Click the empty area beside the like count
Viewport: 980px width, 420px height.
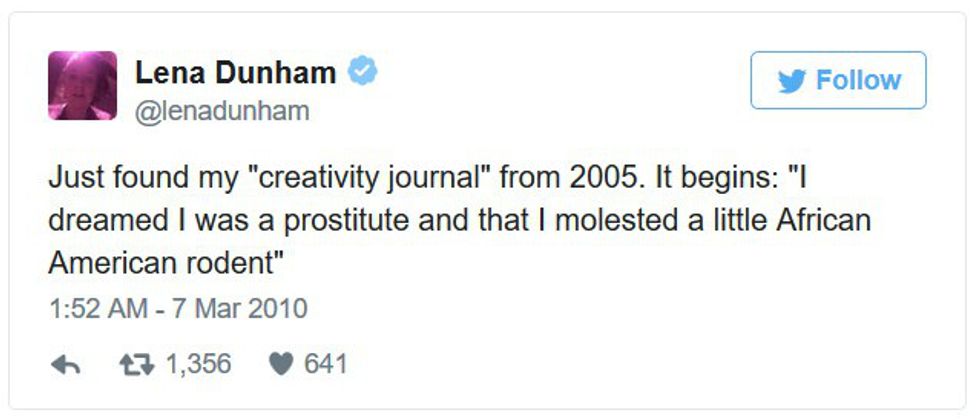(600, 365)
